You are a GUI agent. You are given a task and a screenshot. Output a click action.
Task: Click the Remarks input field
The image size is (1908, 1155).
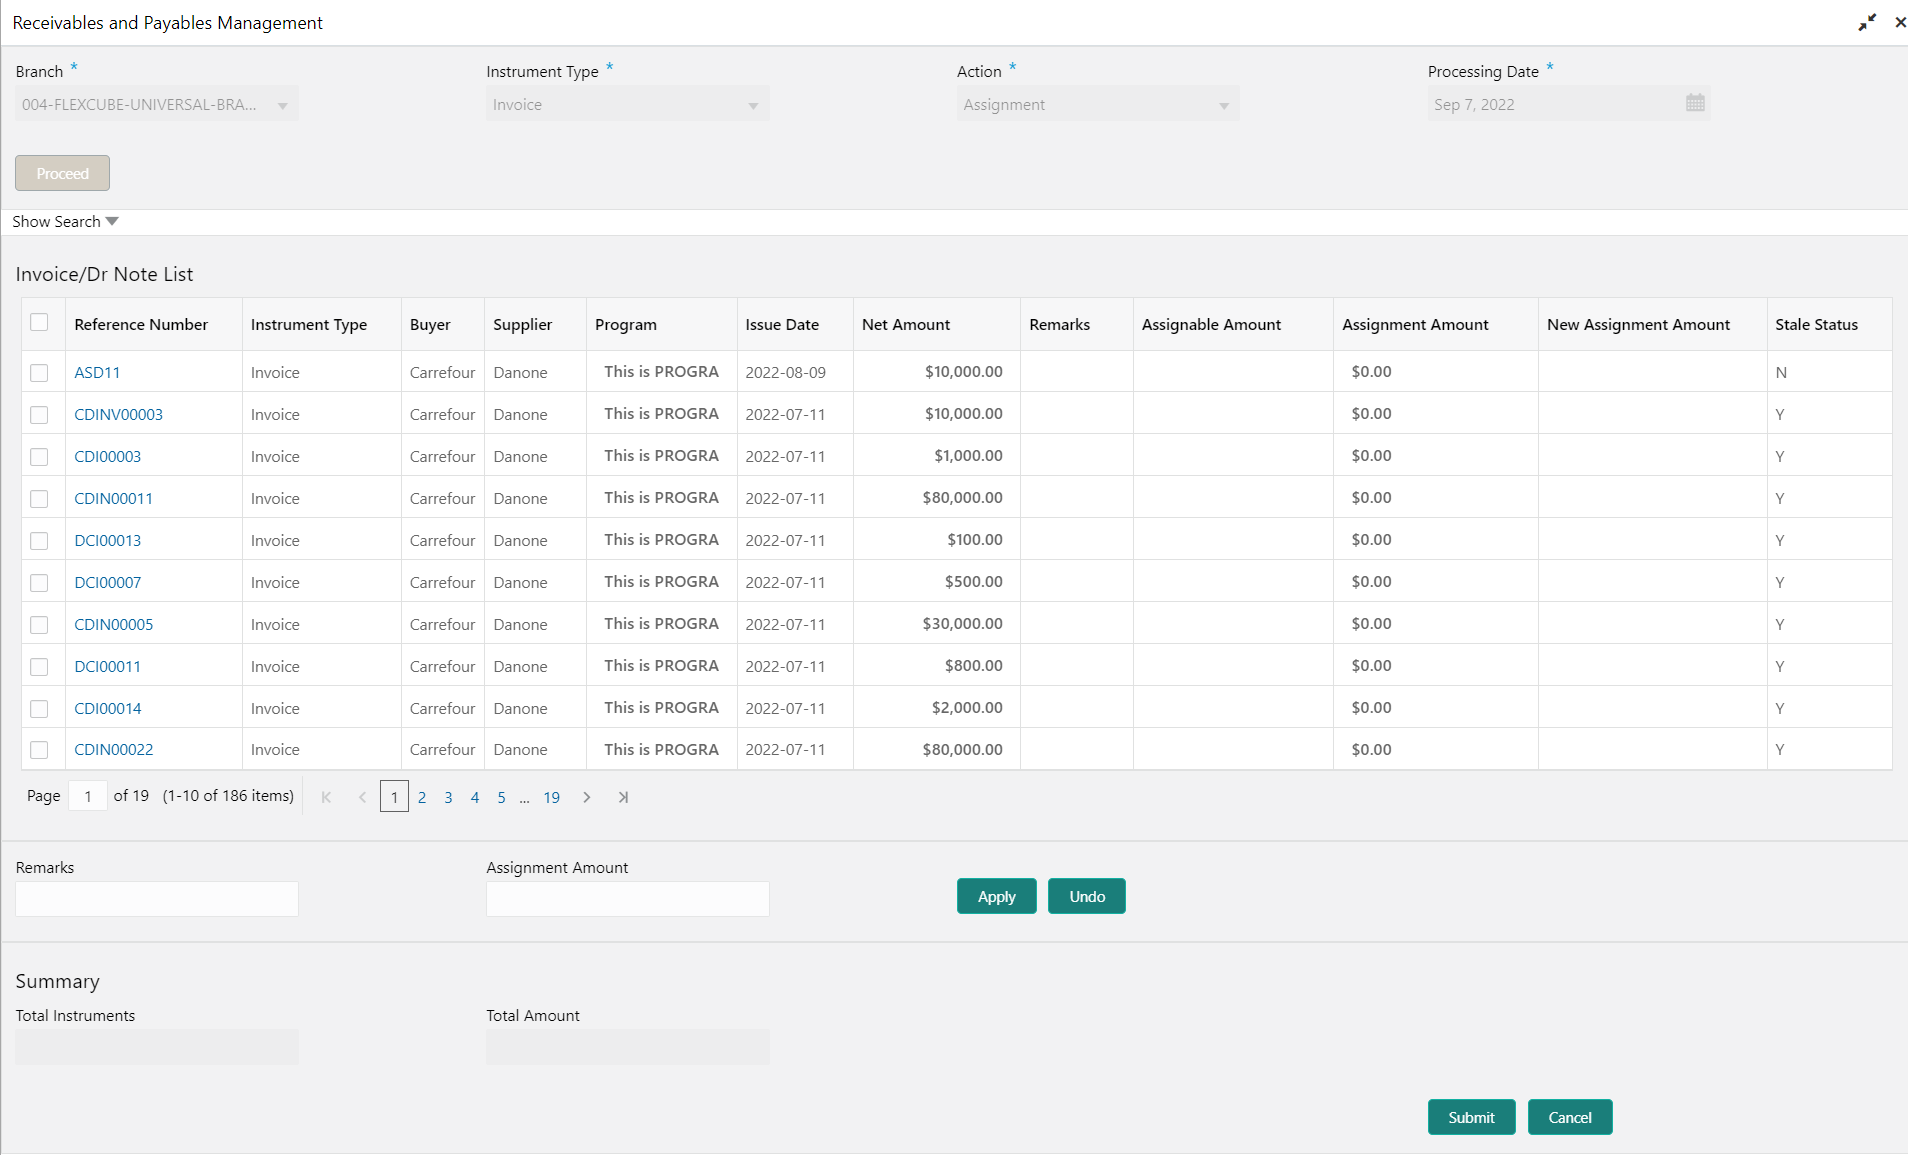pyautogui.click(x=157, y=898)
